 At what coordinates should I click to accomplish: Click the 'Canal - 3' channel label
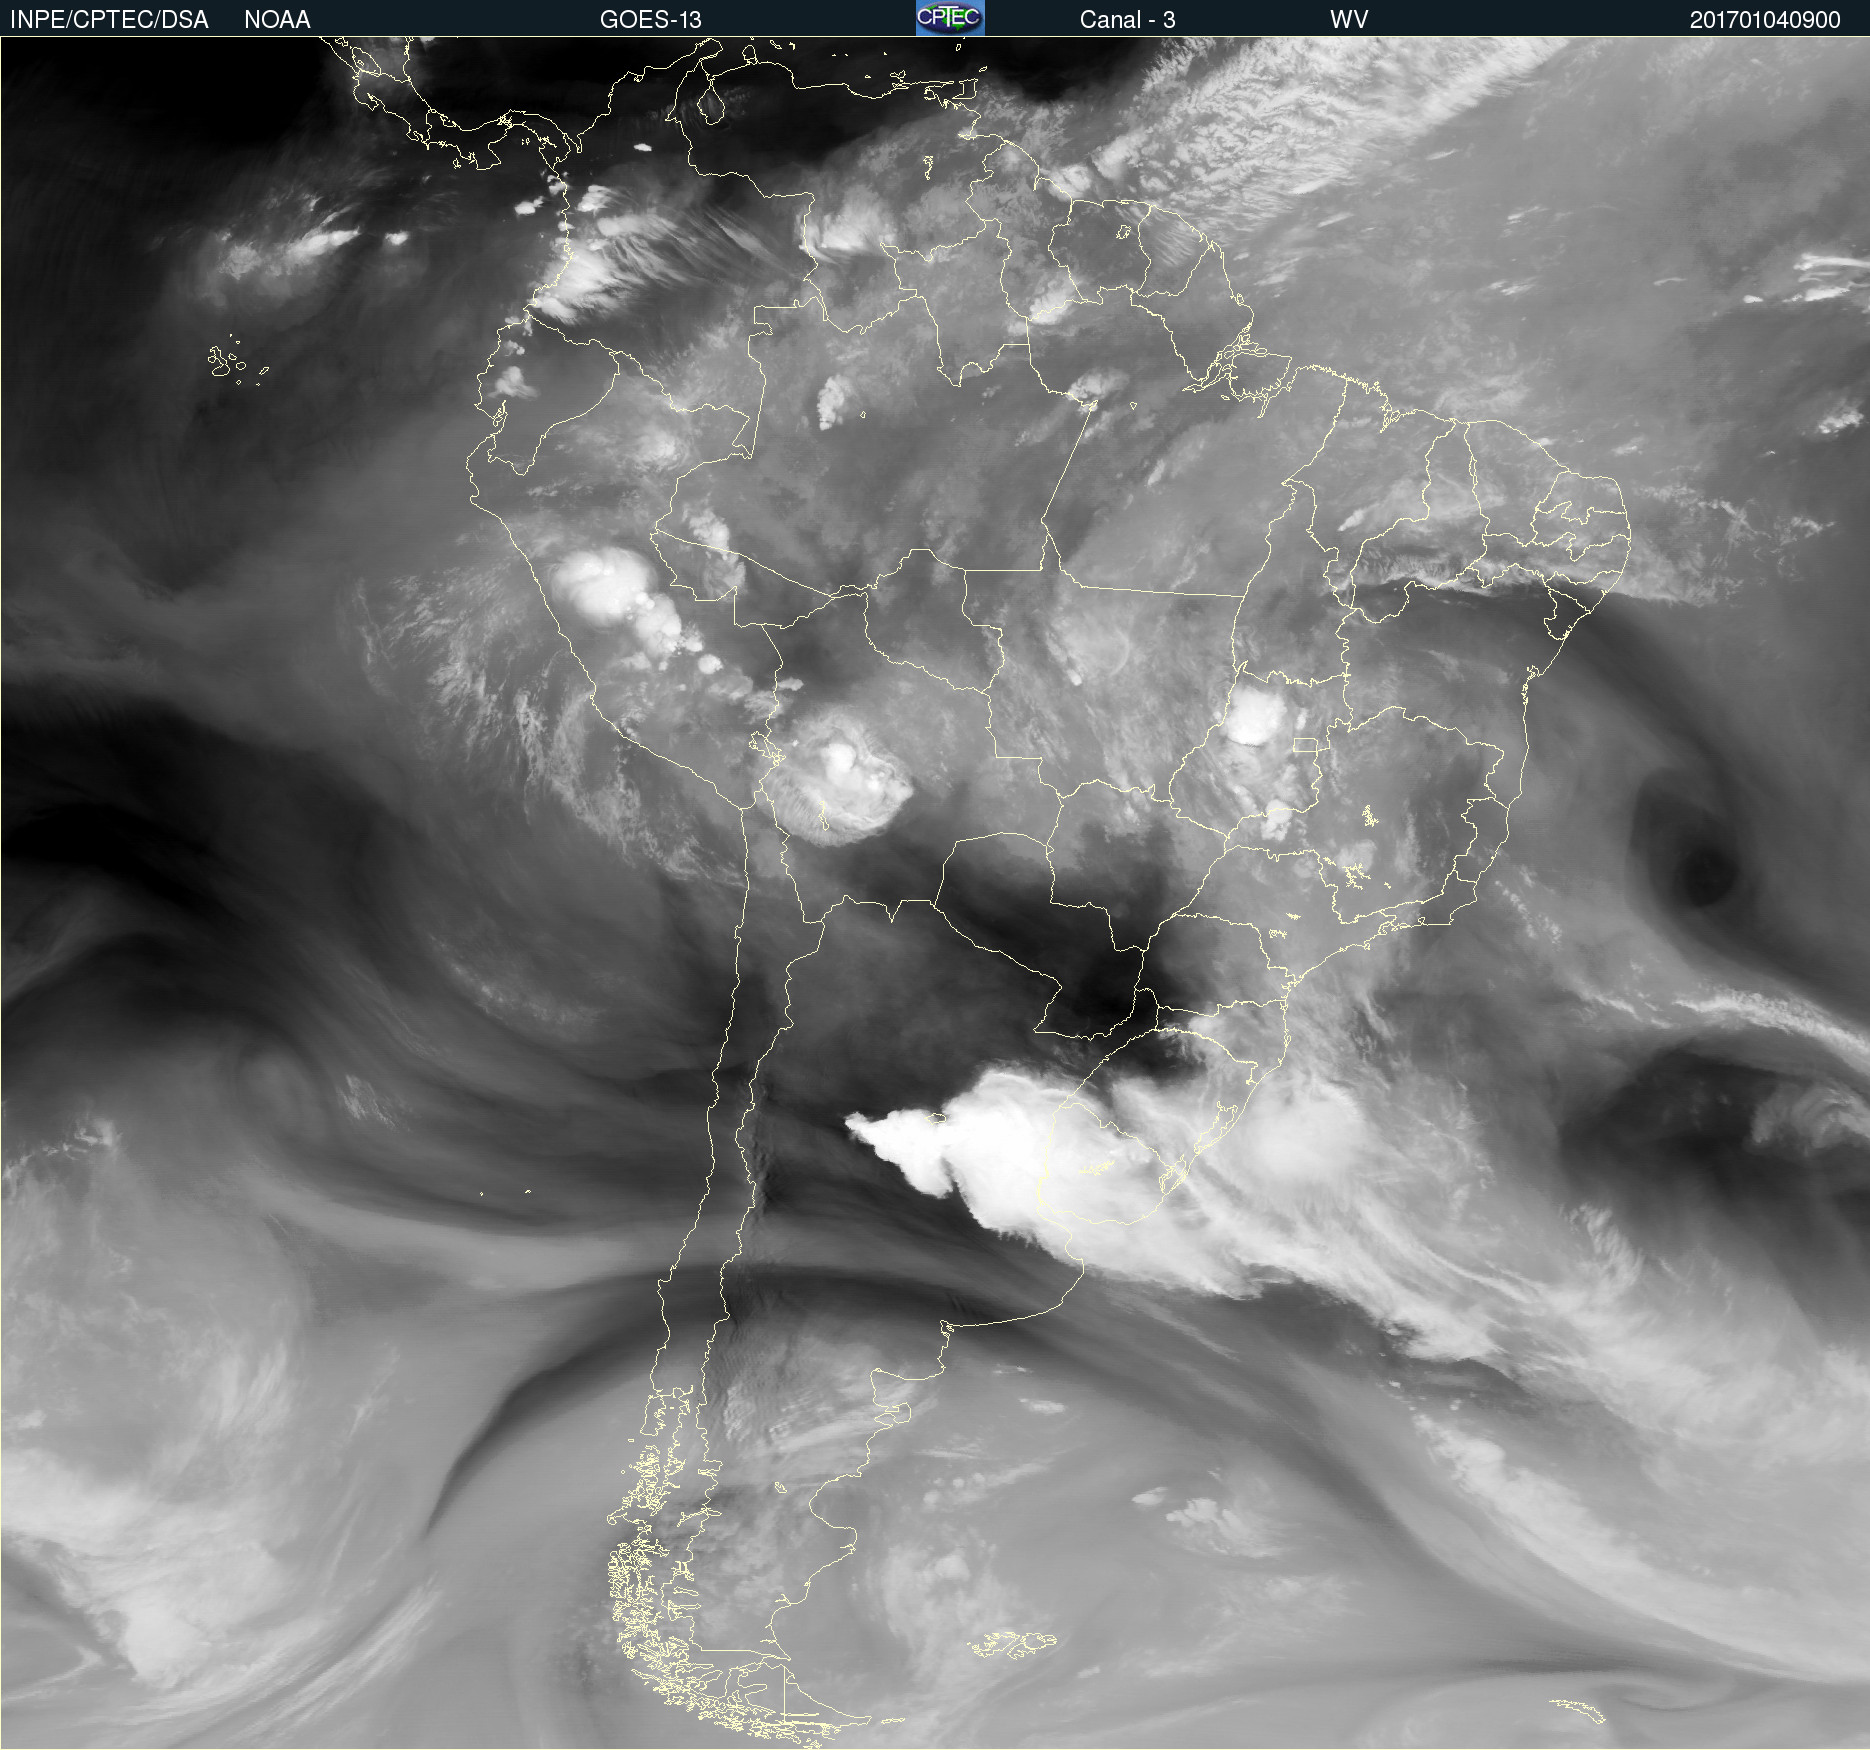pos(1127,20)
